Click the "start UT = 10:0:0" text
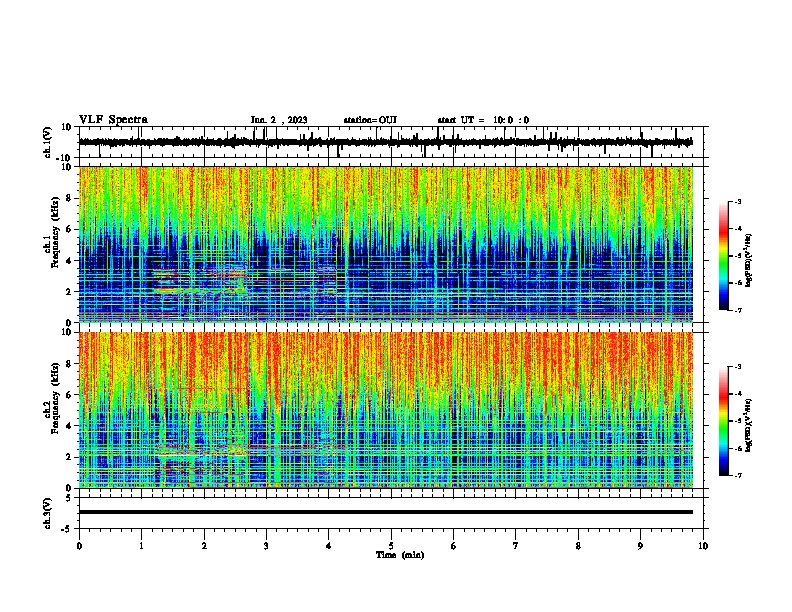Viewport: 792px width, 612px height. (483, 120)
